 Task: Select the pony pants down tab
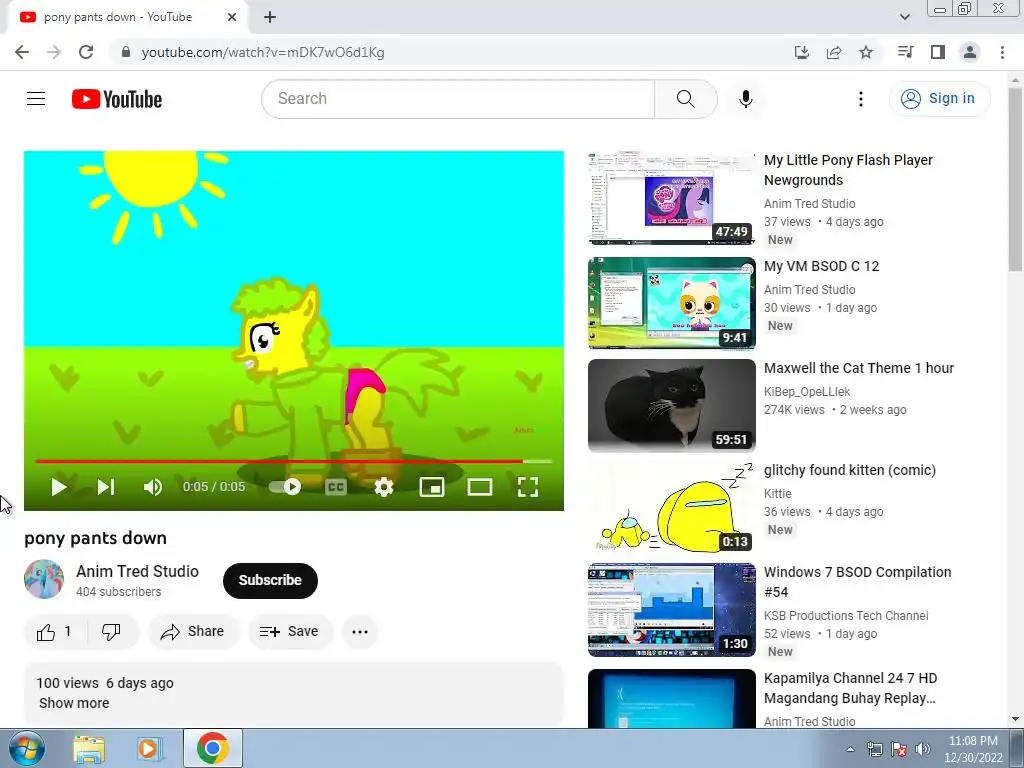click(x=127, y=18)
